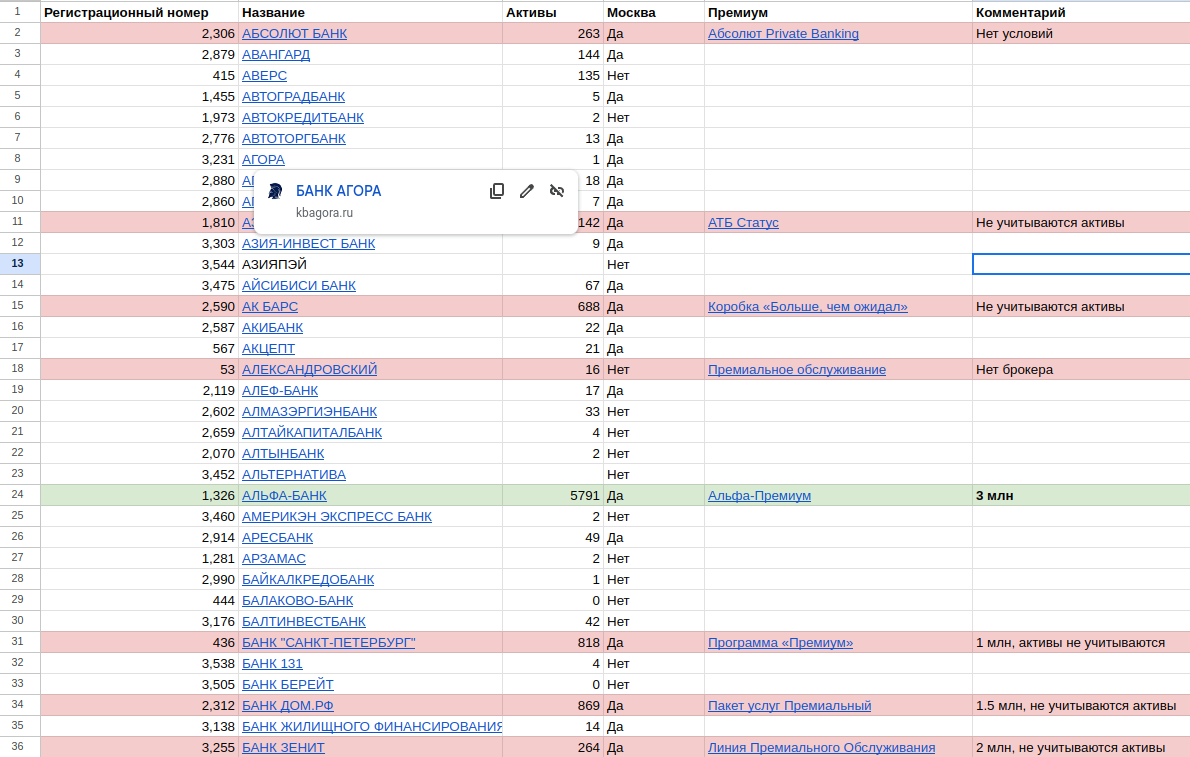Screen dimensions: 1190x757
Task: Select 2 млн, не учитываются активы cell
Action: click(x=1081, y=747)
